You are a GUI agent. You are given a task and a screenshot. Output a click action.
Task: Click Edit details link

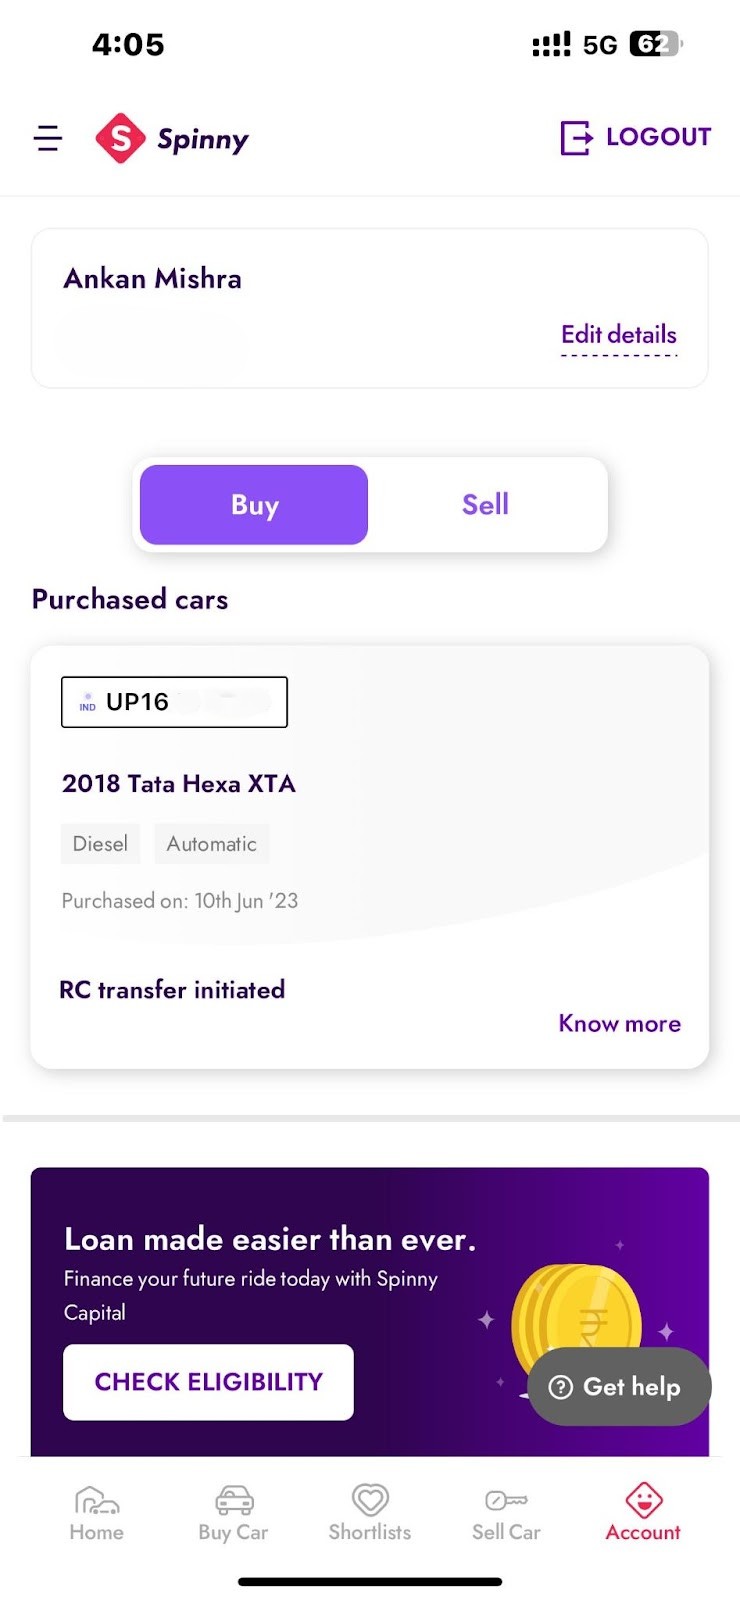coord(619,335)
